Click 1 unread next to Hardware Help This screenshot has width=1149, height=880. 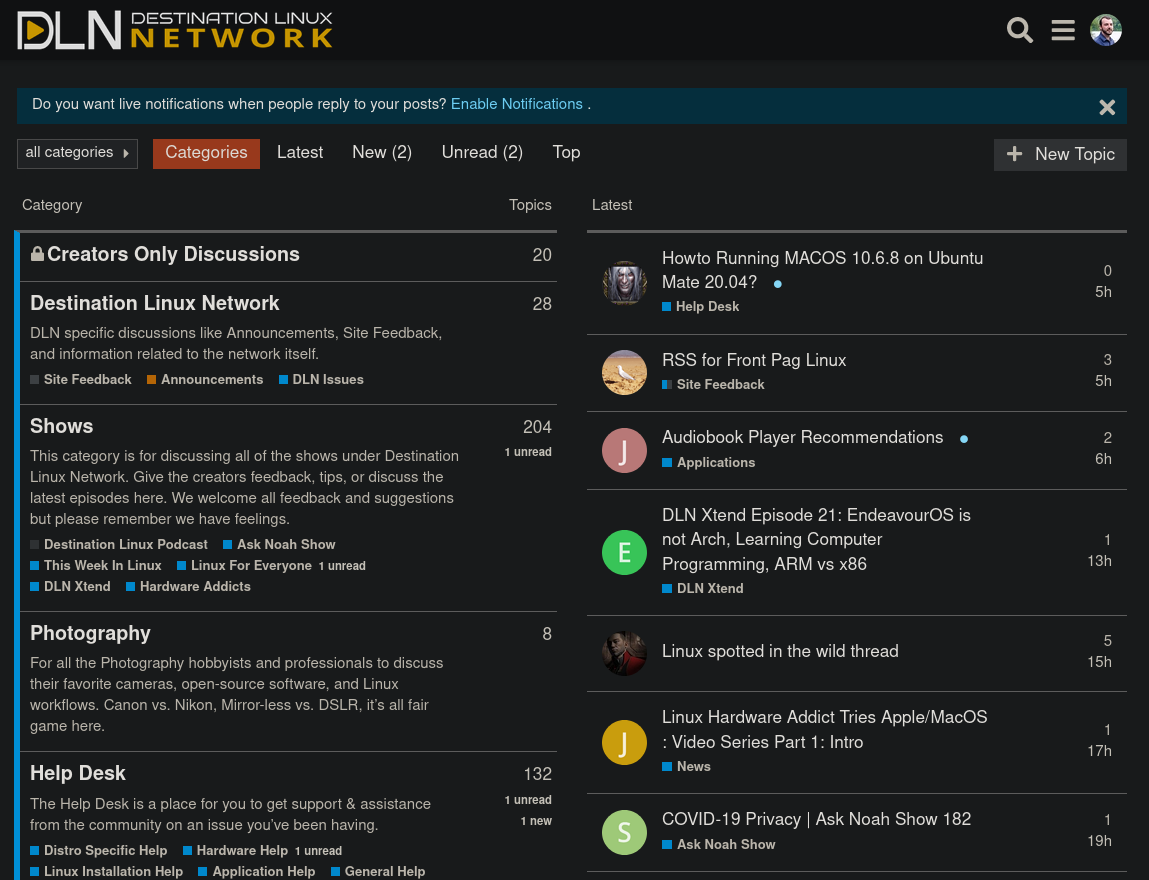(318, 851)
